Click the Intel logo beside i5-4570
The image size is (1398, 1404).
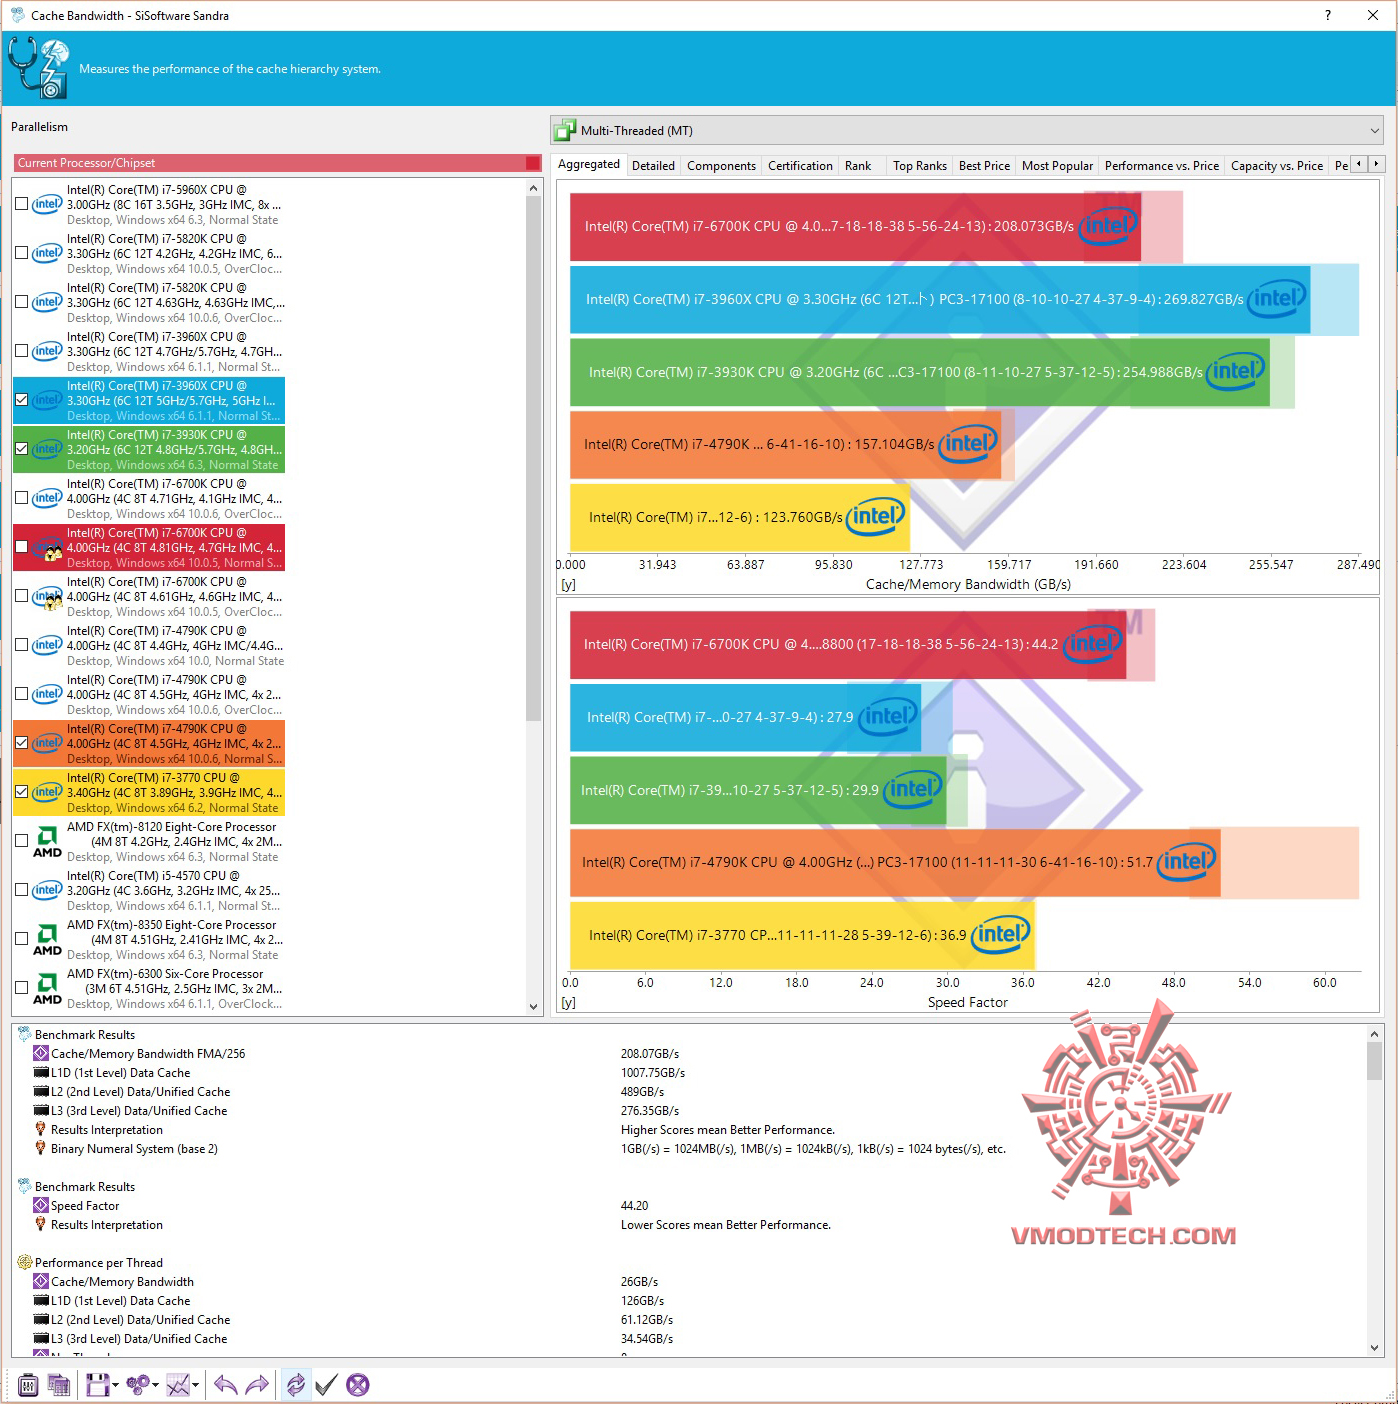tap(47, 890)
